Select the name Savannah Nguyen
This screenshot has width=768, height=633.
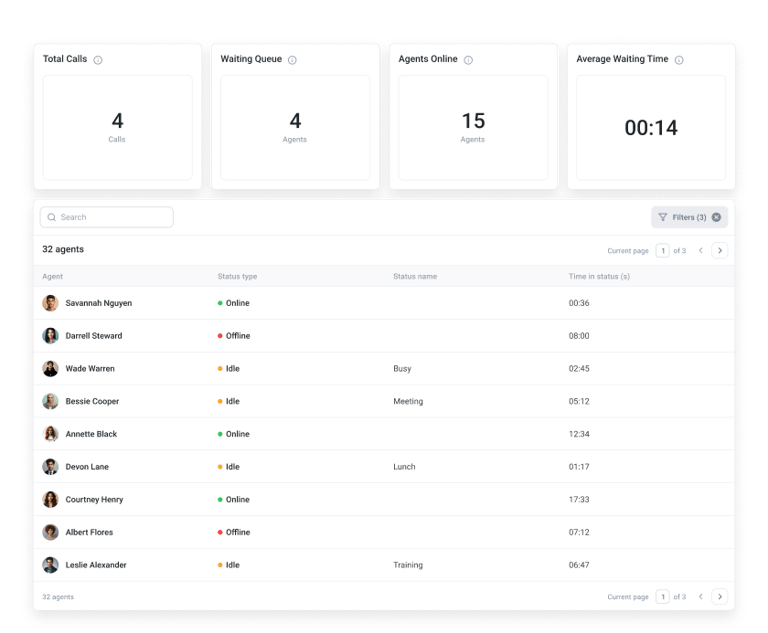tap(98, 303)
